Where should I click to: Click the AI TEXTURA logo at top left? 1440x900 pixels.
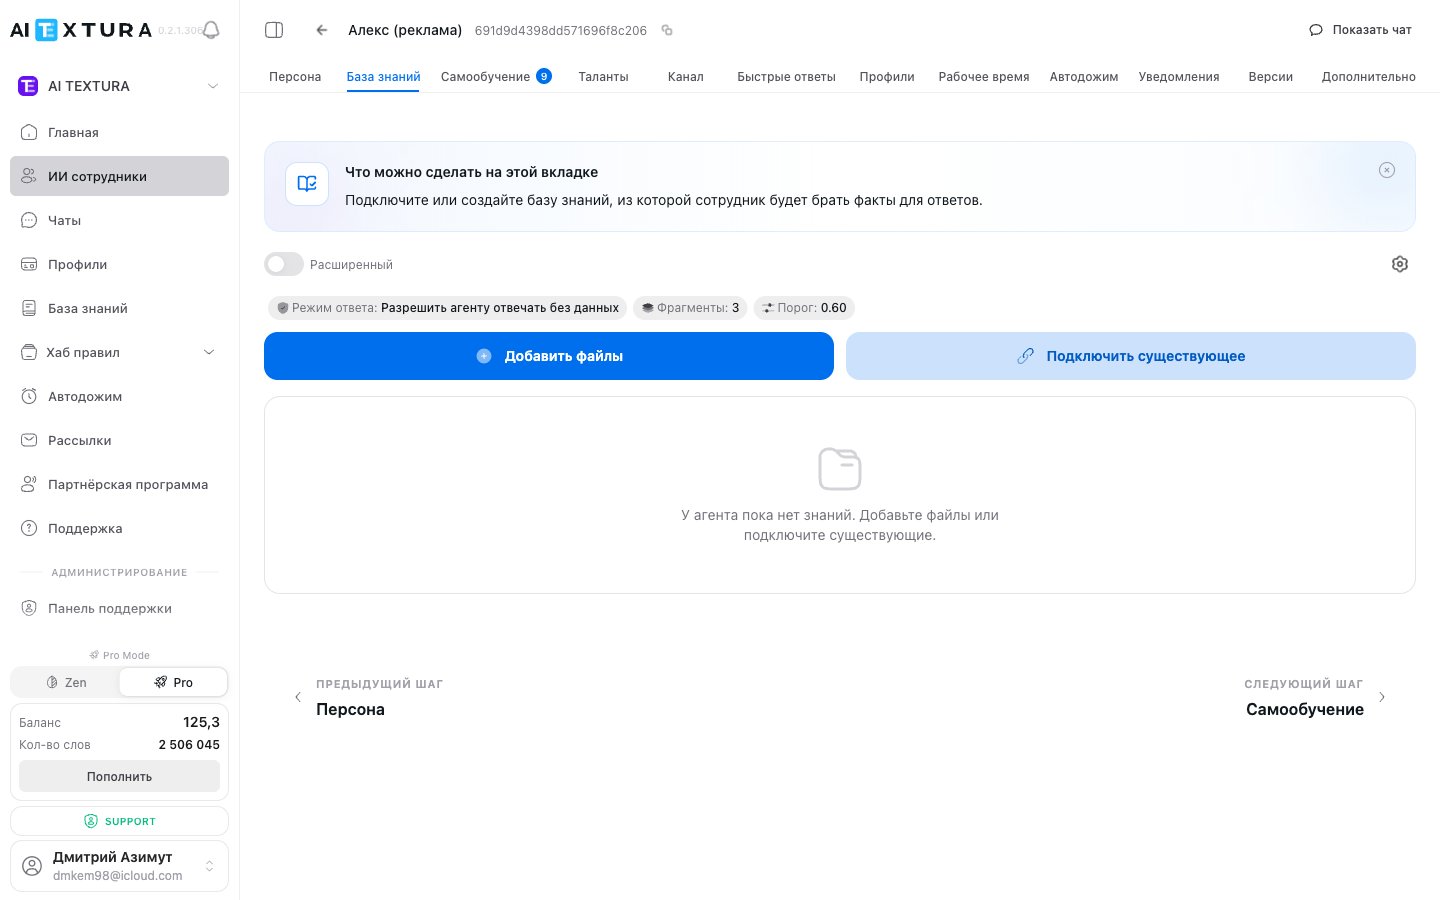pyautogui.click(x=81, y=30)
